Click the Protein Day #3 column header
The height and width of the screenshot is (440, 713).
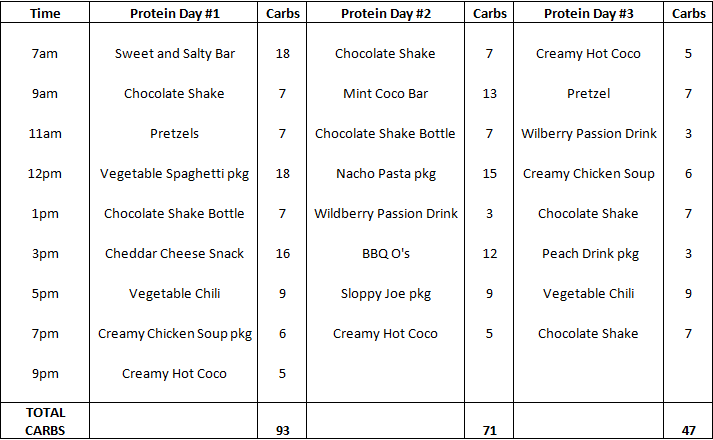pyautogui.click(x=588, y=13)
